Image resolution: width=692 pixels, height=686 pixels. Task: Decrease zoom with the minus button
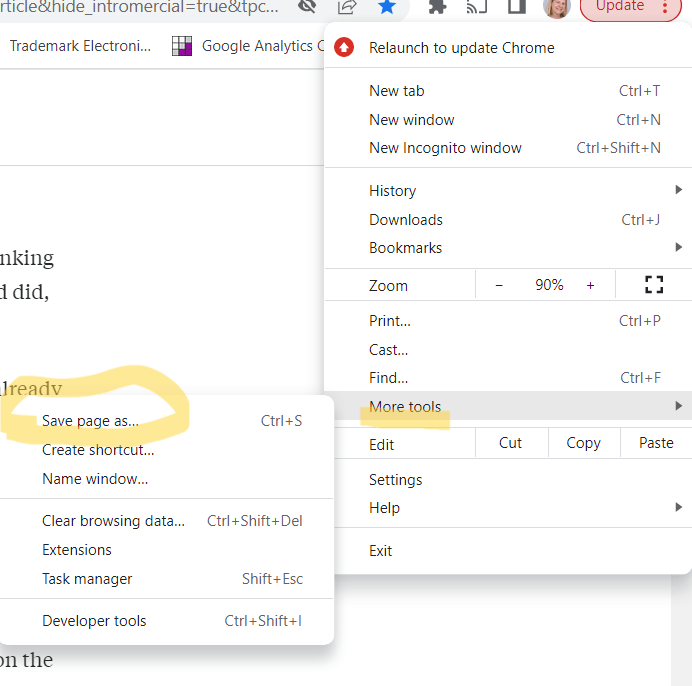[x=499, y=285]
